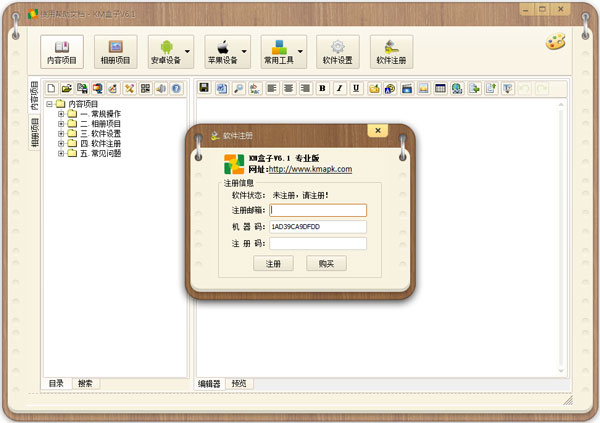The width and height of the screenshot is (600, 423).
Task: Insert table icon
Action: click(x=440, y=88)
